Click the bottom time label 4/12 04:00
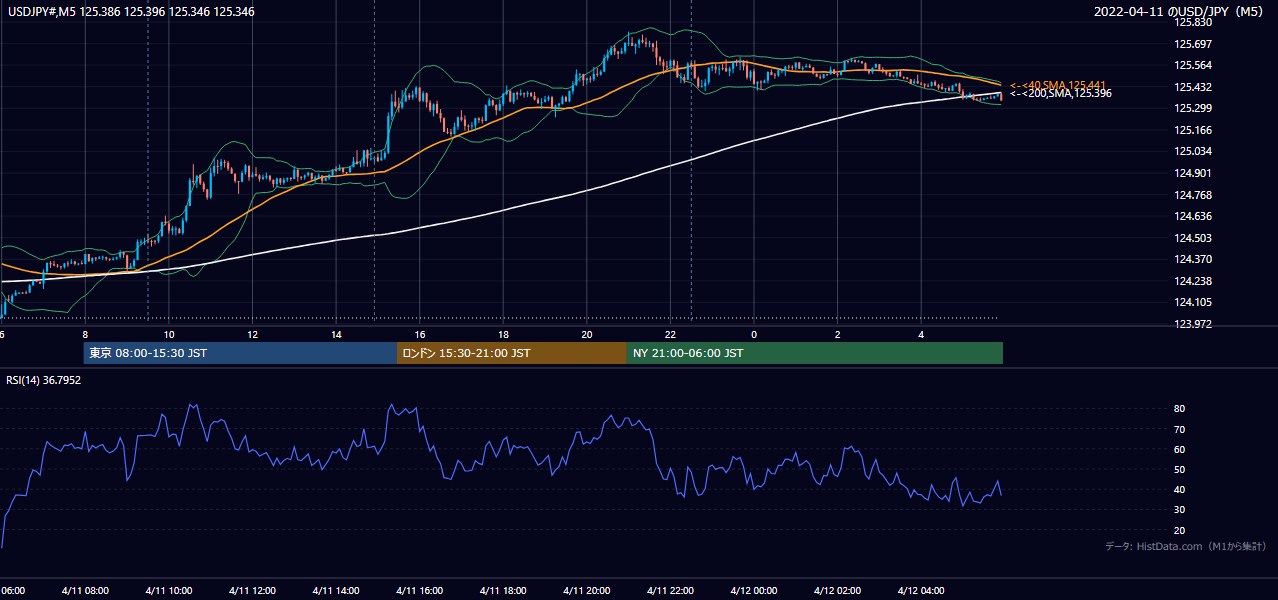Image resolution: width=1278 pixels, height=600 pixels. click(921, 590)
